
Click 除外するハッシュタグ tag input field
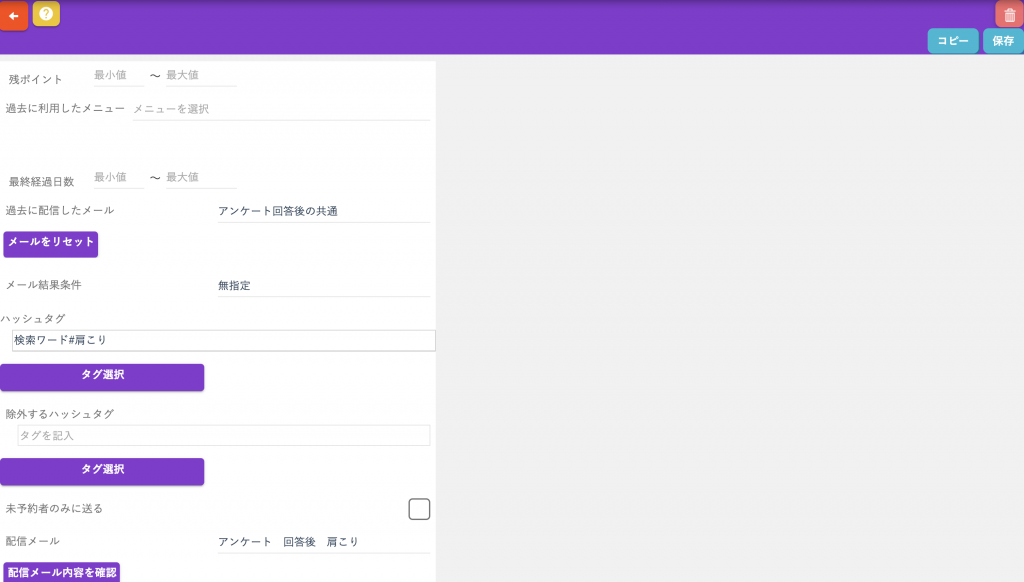[223, 436]
